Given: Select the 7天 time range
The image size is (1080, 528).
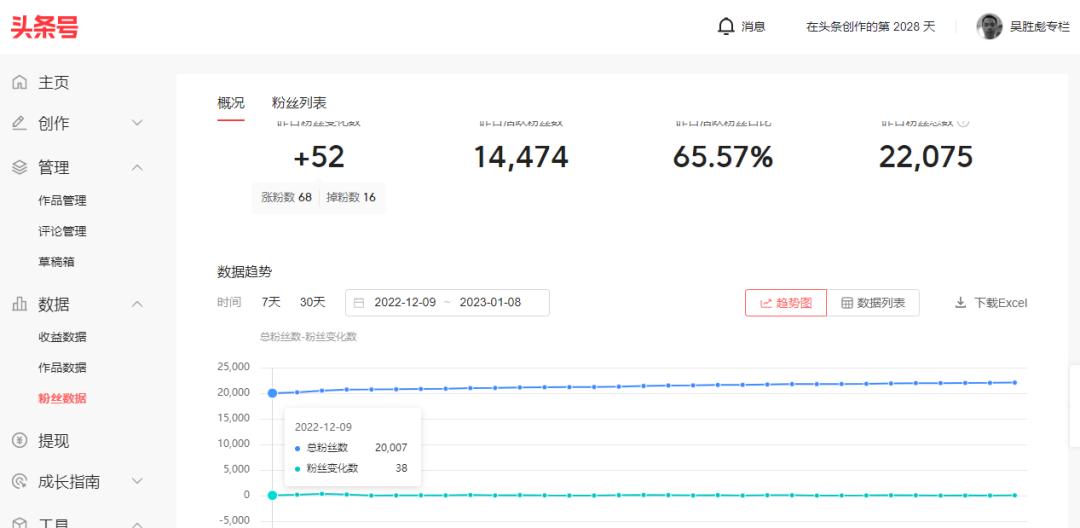Looking at the screenshot, I should point(271,302).
